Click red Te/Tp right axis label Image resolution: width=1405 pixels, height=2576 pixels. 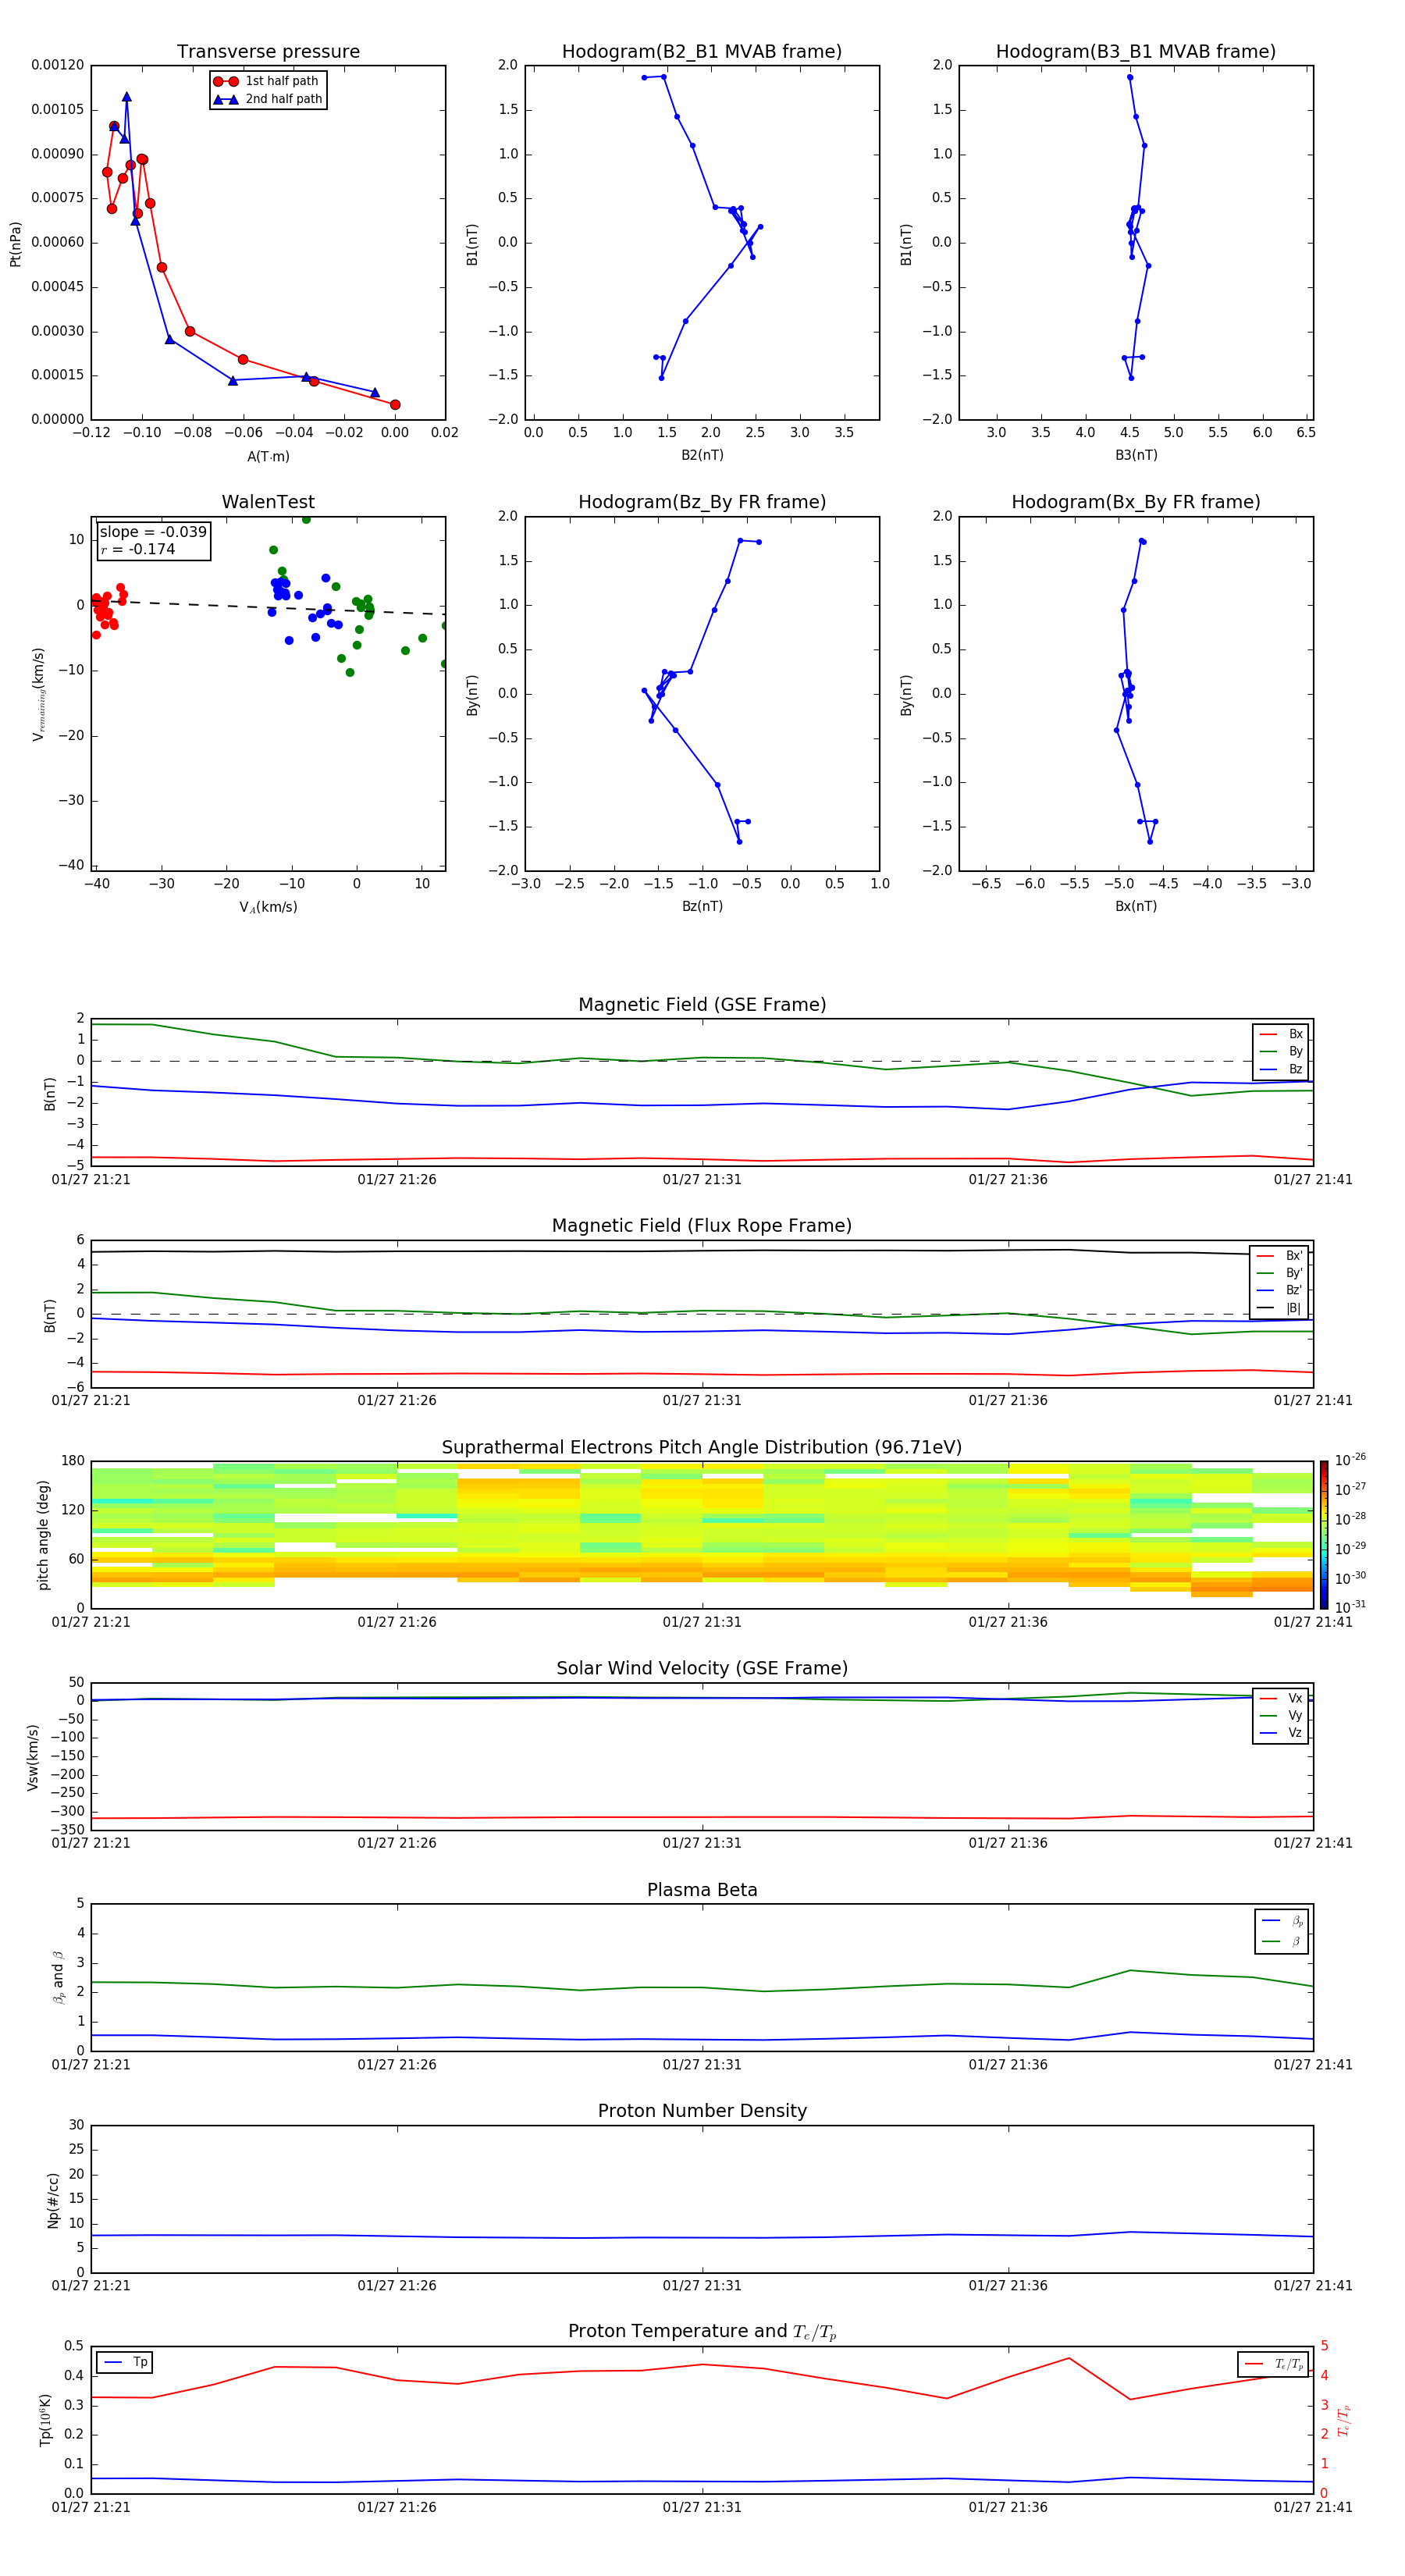pos(1343,2420)
